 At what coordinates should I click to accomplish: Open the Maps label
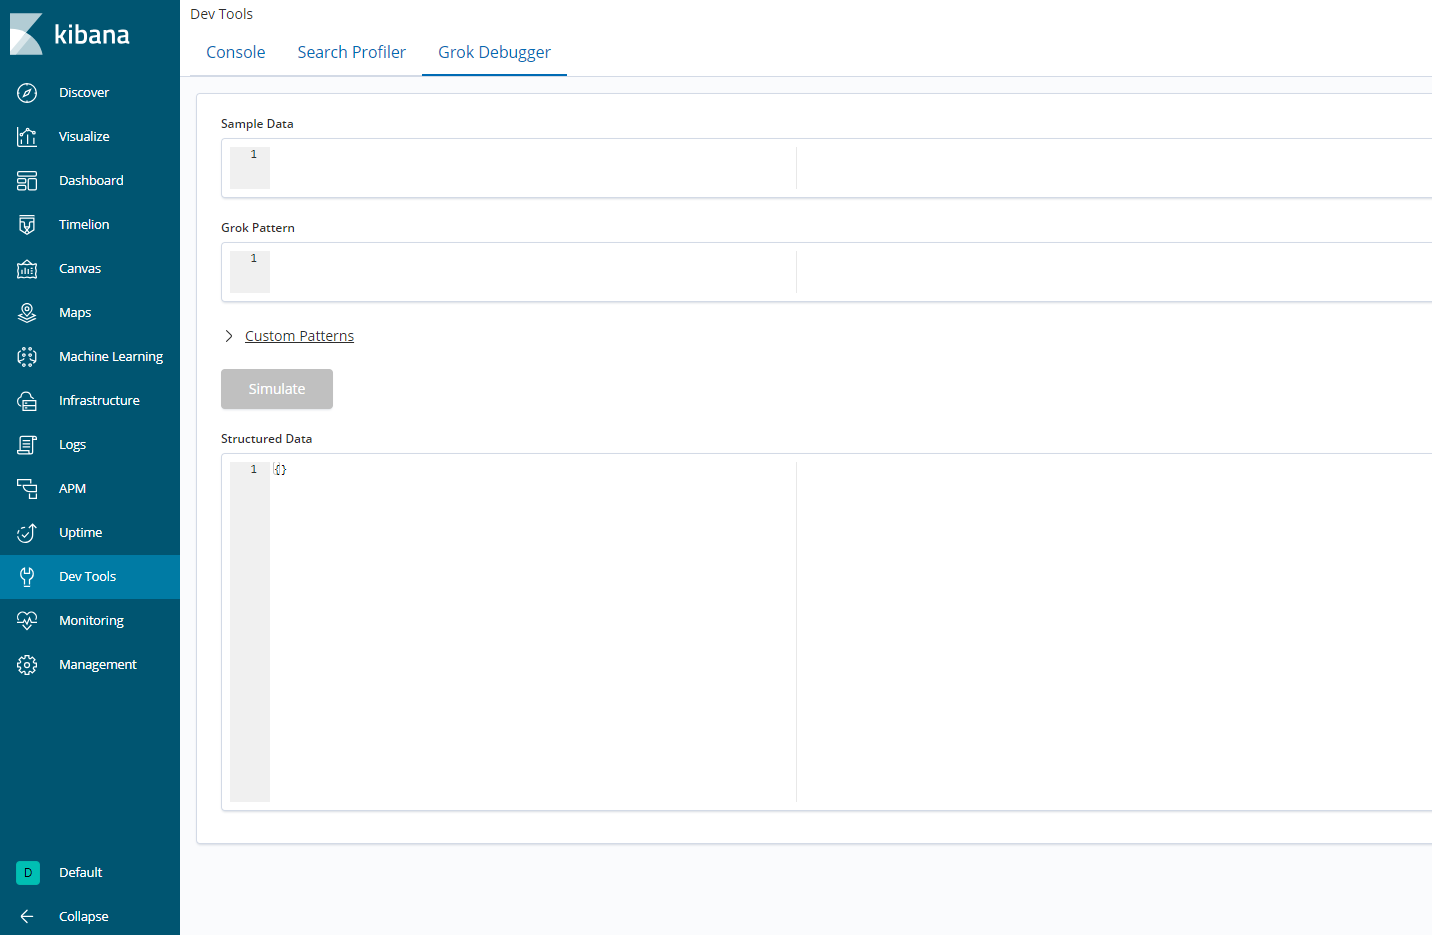(75, 313)
